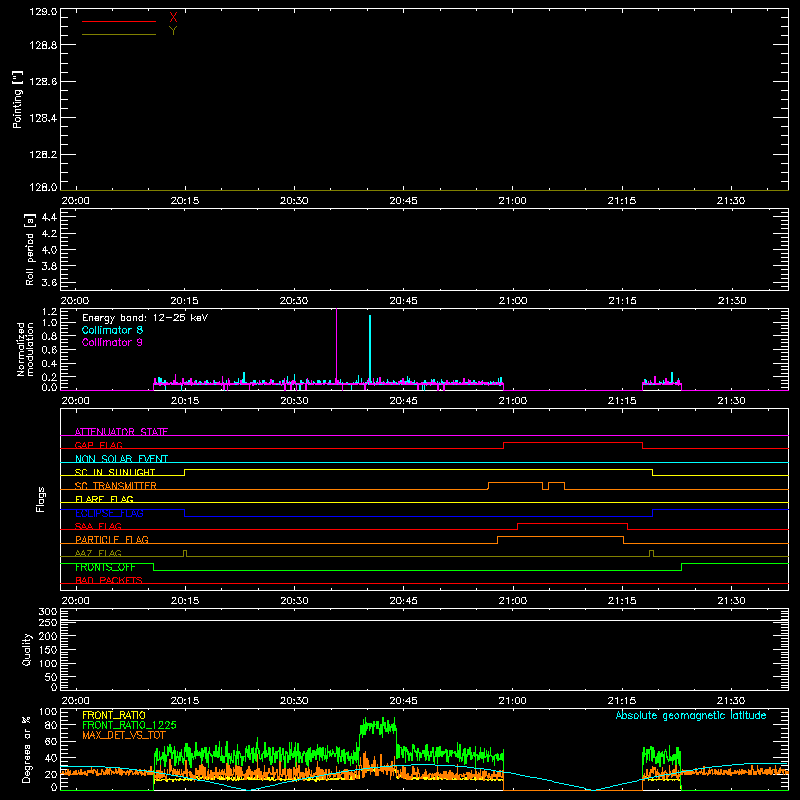Click the Energy band: 12-25 keV label
Screen dimensions: 800x800
(145, 318)
